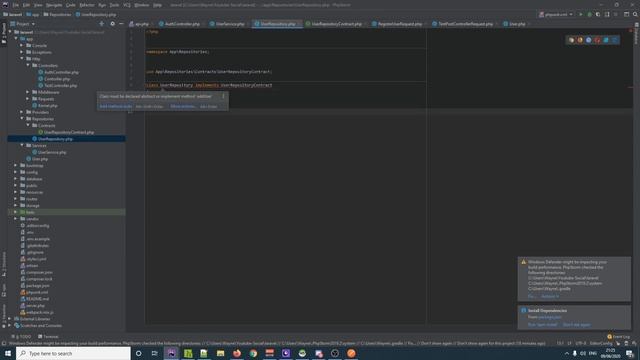Open the Event Log in status bar
640x360 pixels.
click(x=618, y=337)
